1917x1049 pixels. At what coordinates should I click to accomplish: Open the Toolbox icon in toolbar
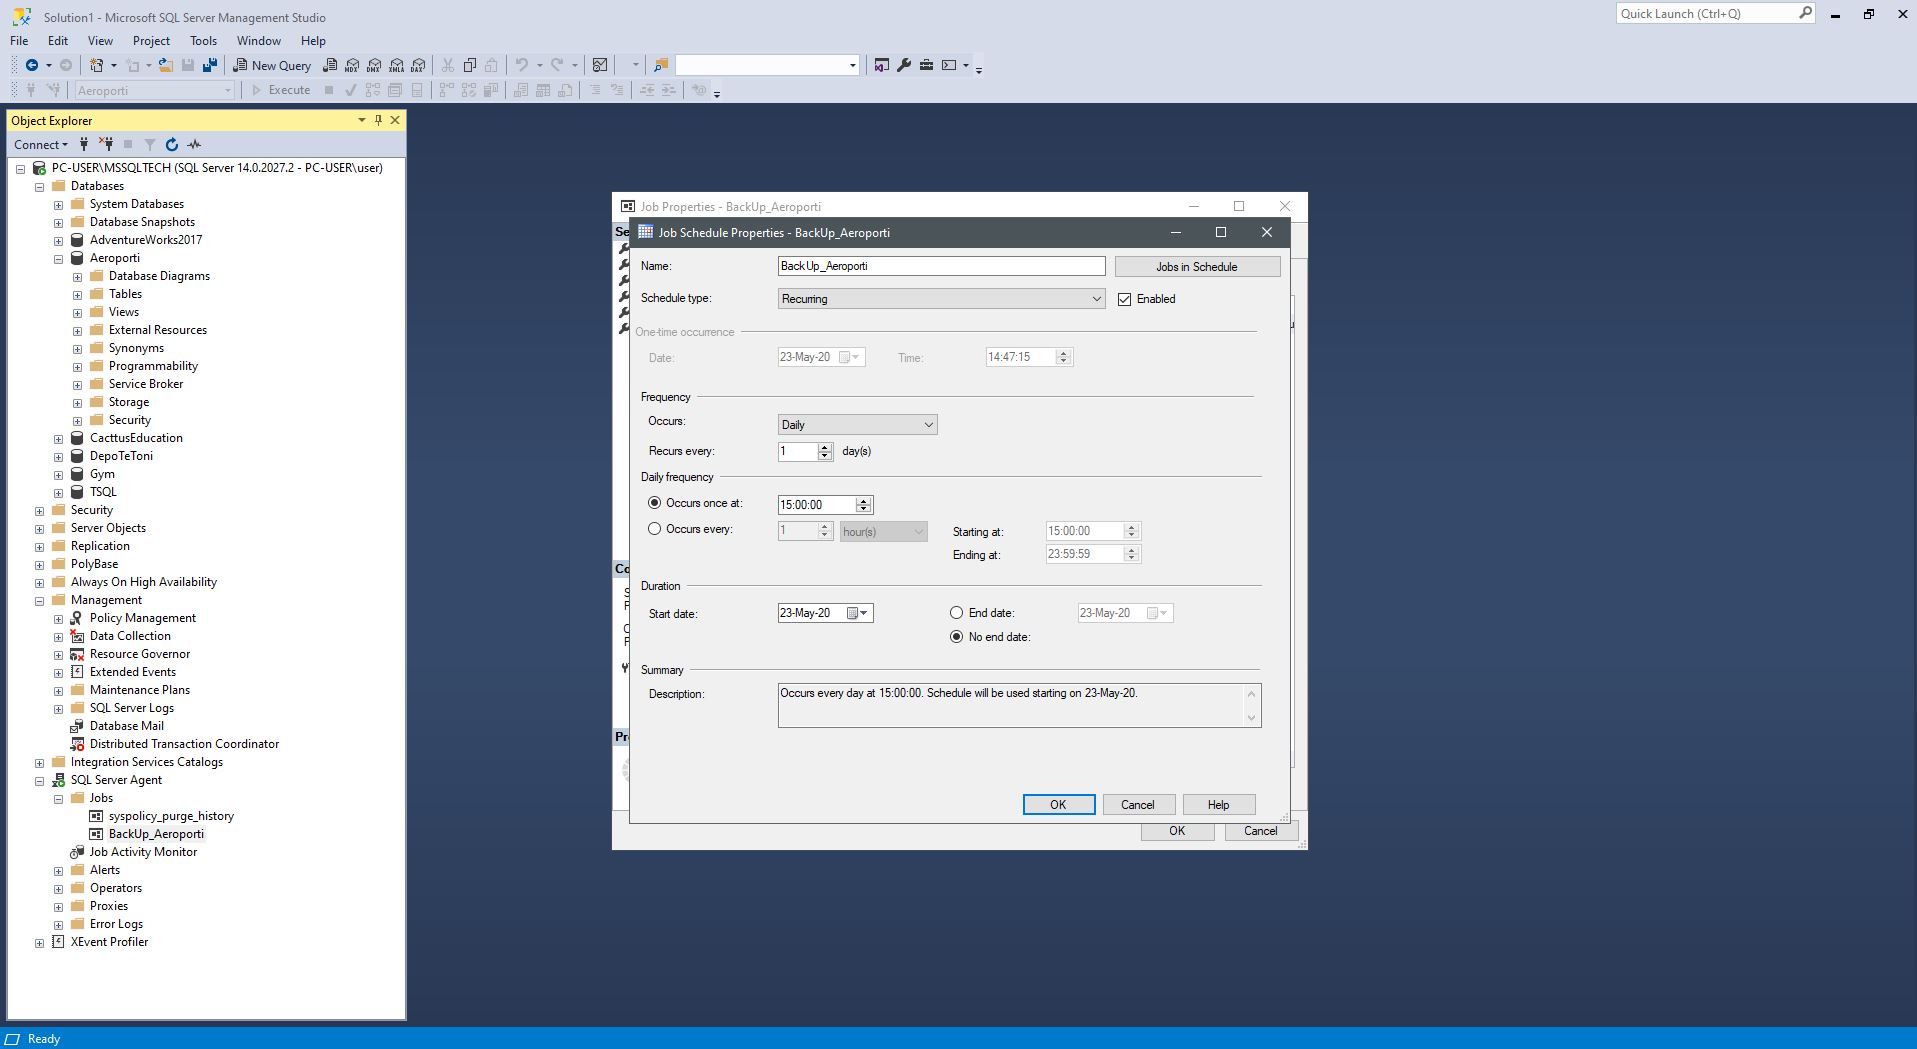[x=927, y=65]
